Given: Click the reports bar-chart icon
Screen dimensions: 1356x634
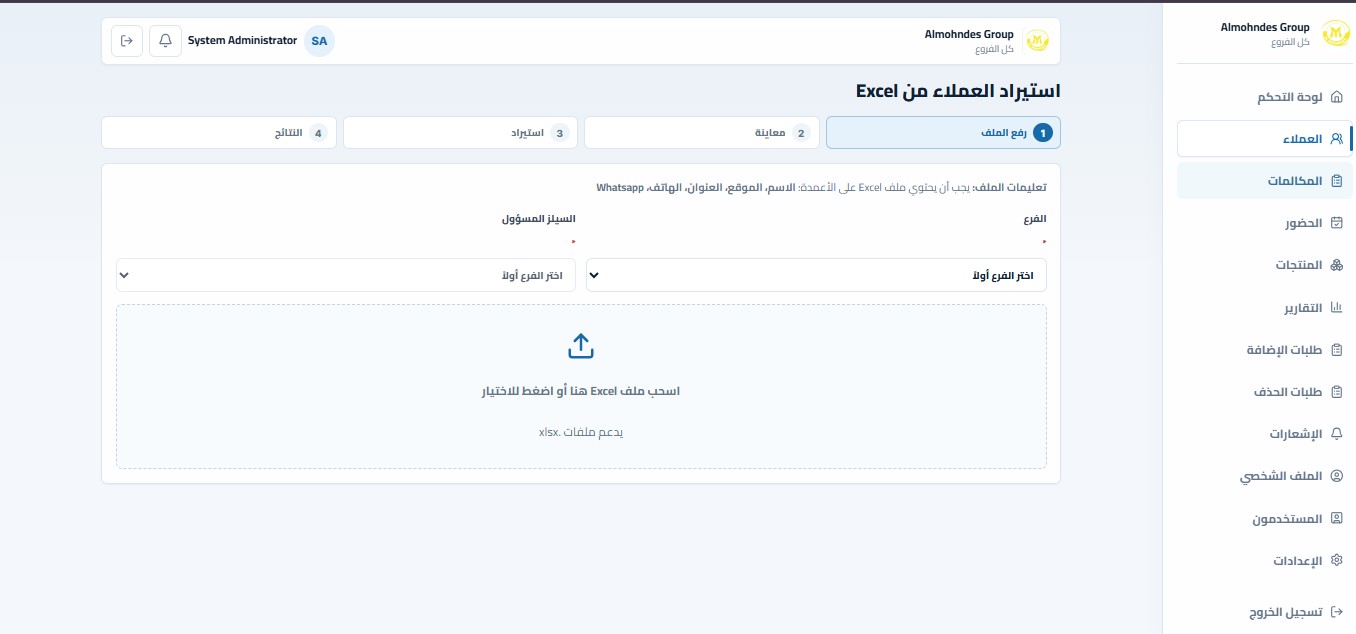Looking at the screenshot, I should pyautogui.click(x=1337, y=308).
